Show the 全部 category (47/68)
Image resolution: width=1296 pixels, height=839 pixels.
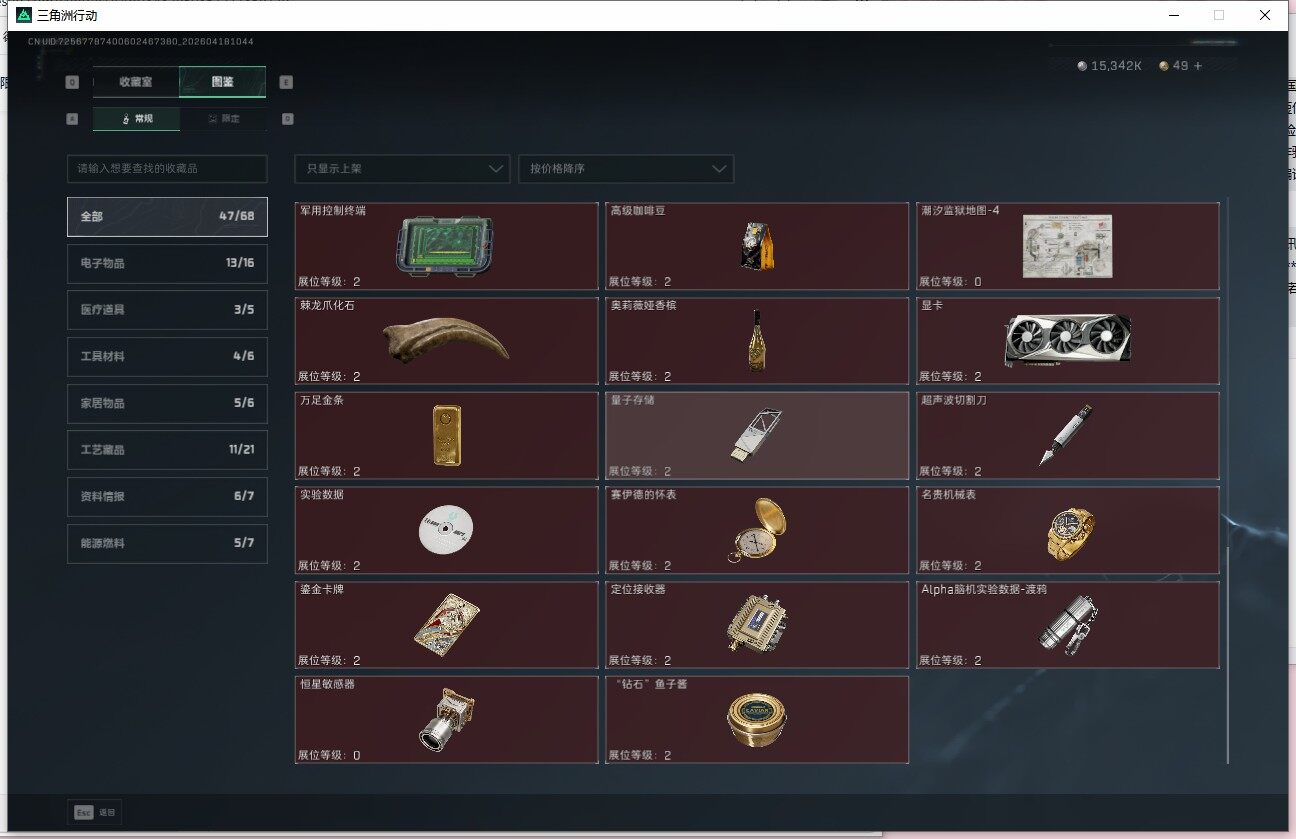click(x=167, y=216)
